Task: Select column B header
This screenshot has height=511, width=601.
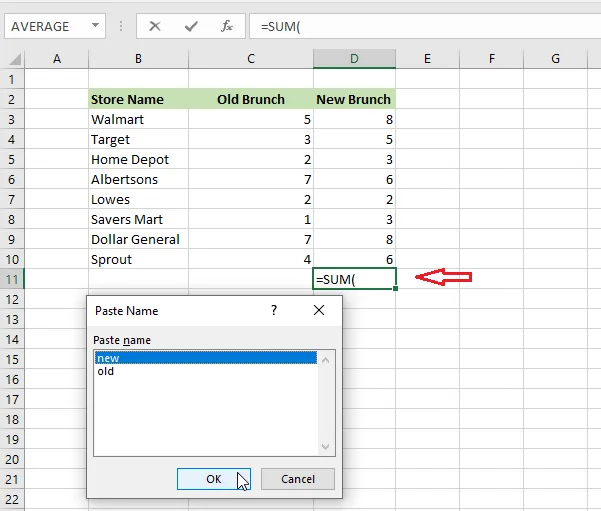Action: coord(138,59)
